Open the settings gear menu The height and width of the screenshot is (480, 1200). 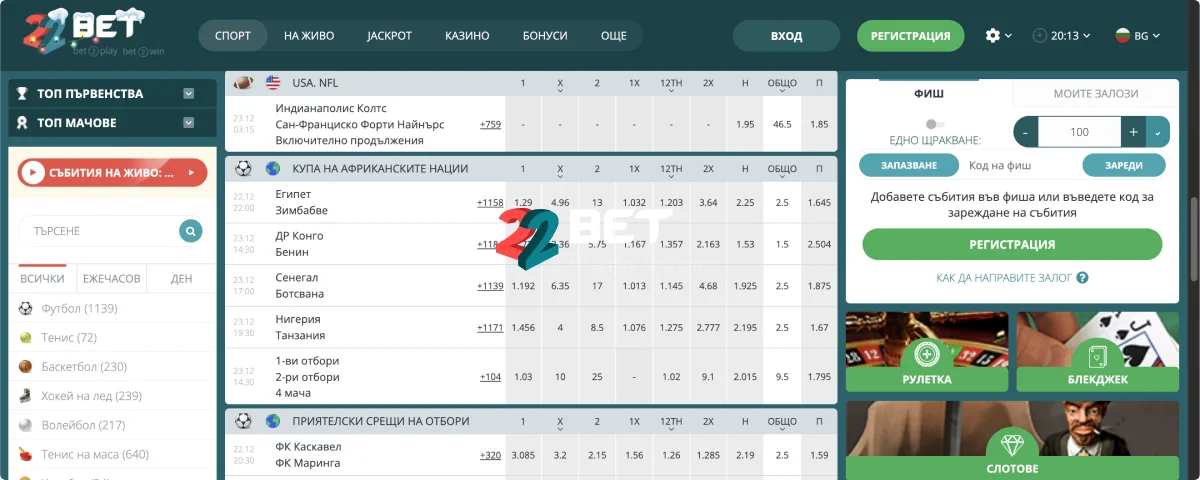point(998,36)
